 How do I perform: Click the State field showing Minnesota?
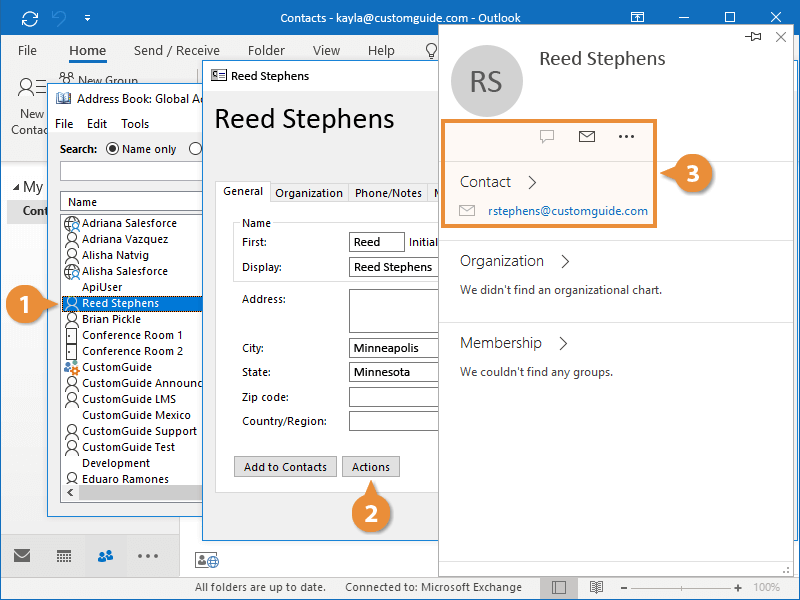click(393, 372)
